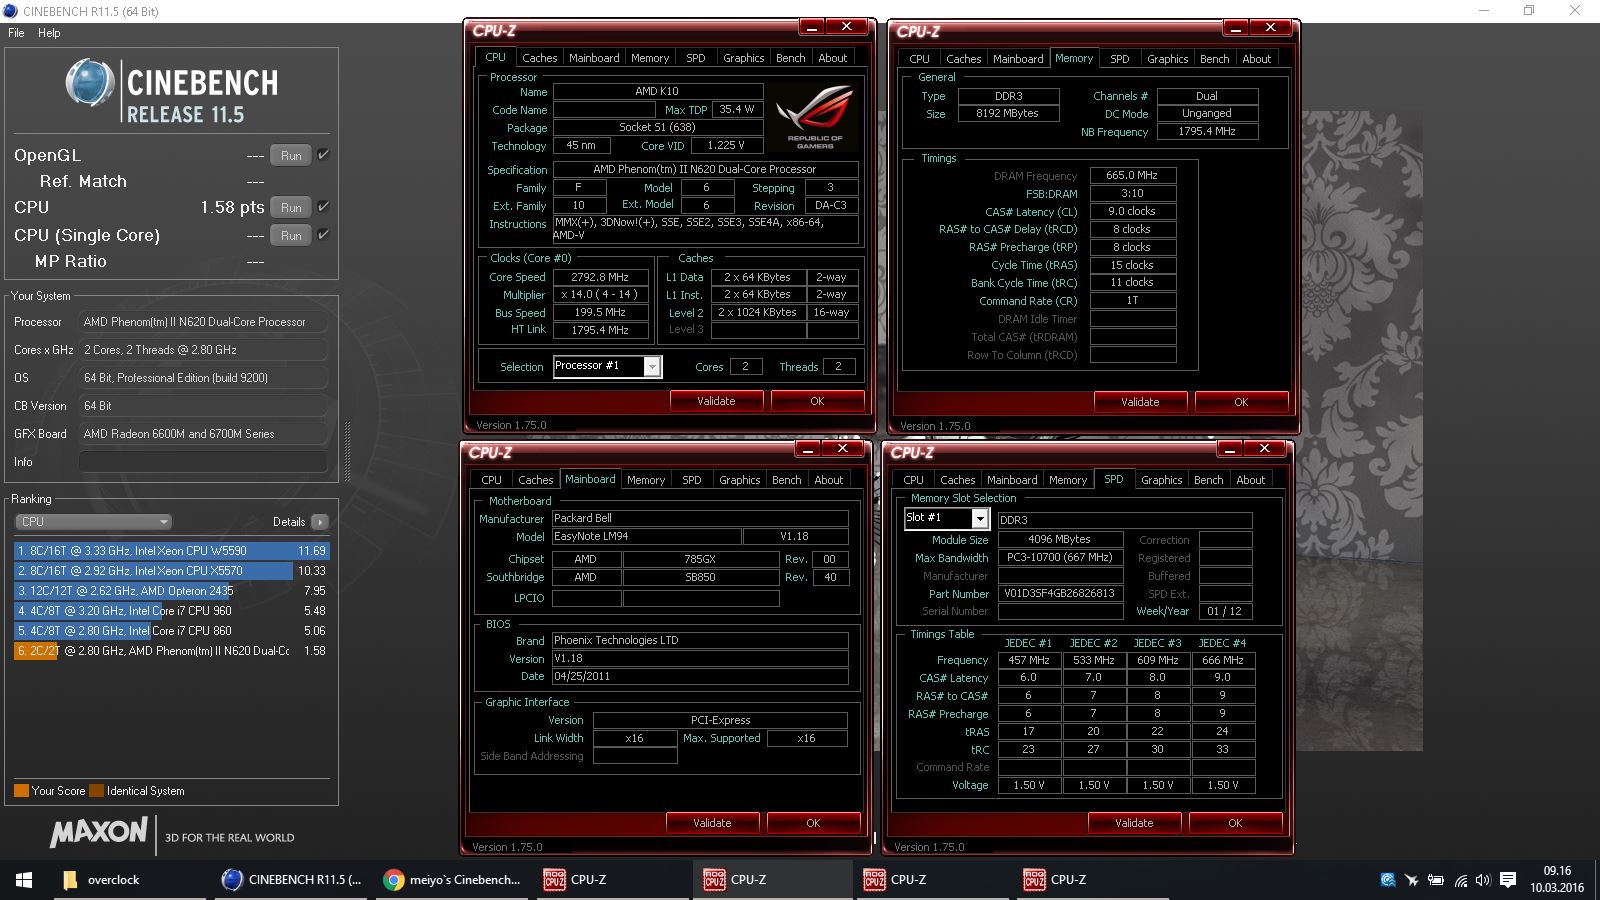Click the MAXON logo
Screen dimensions: 1600x900
[99, 832]
